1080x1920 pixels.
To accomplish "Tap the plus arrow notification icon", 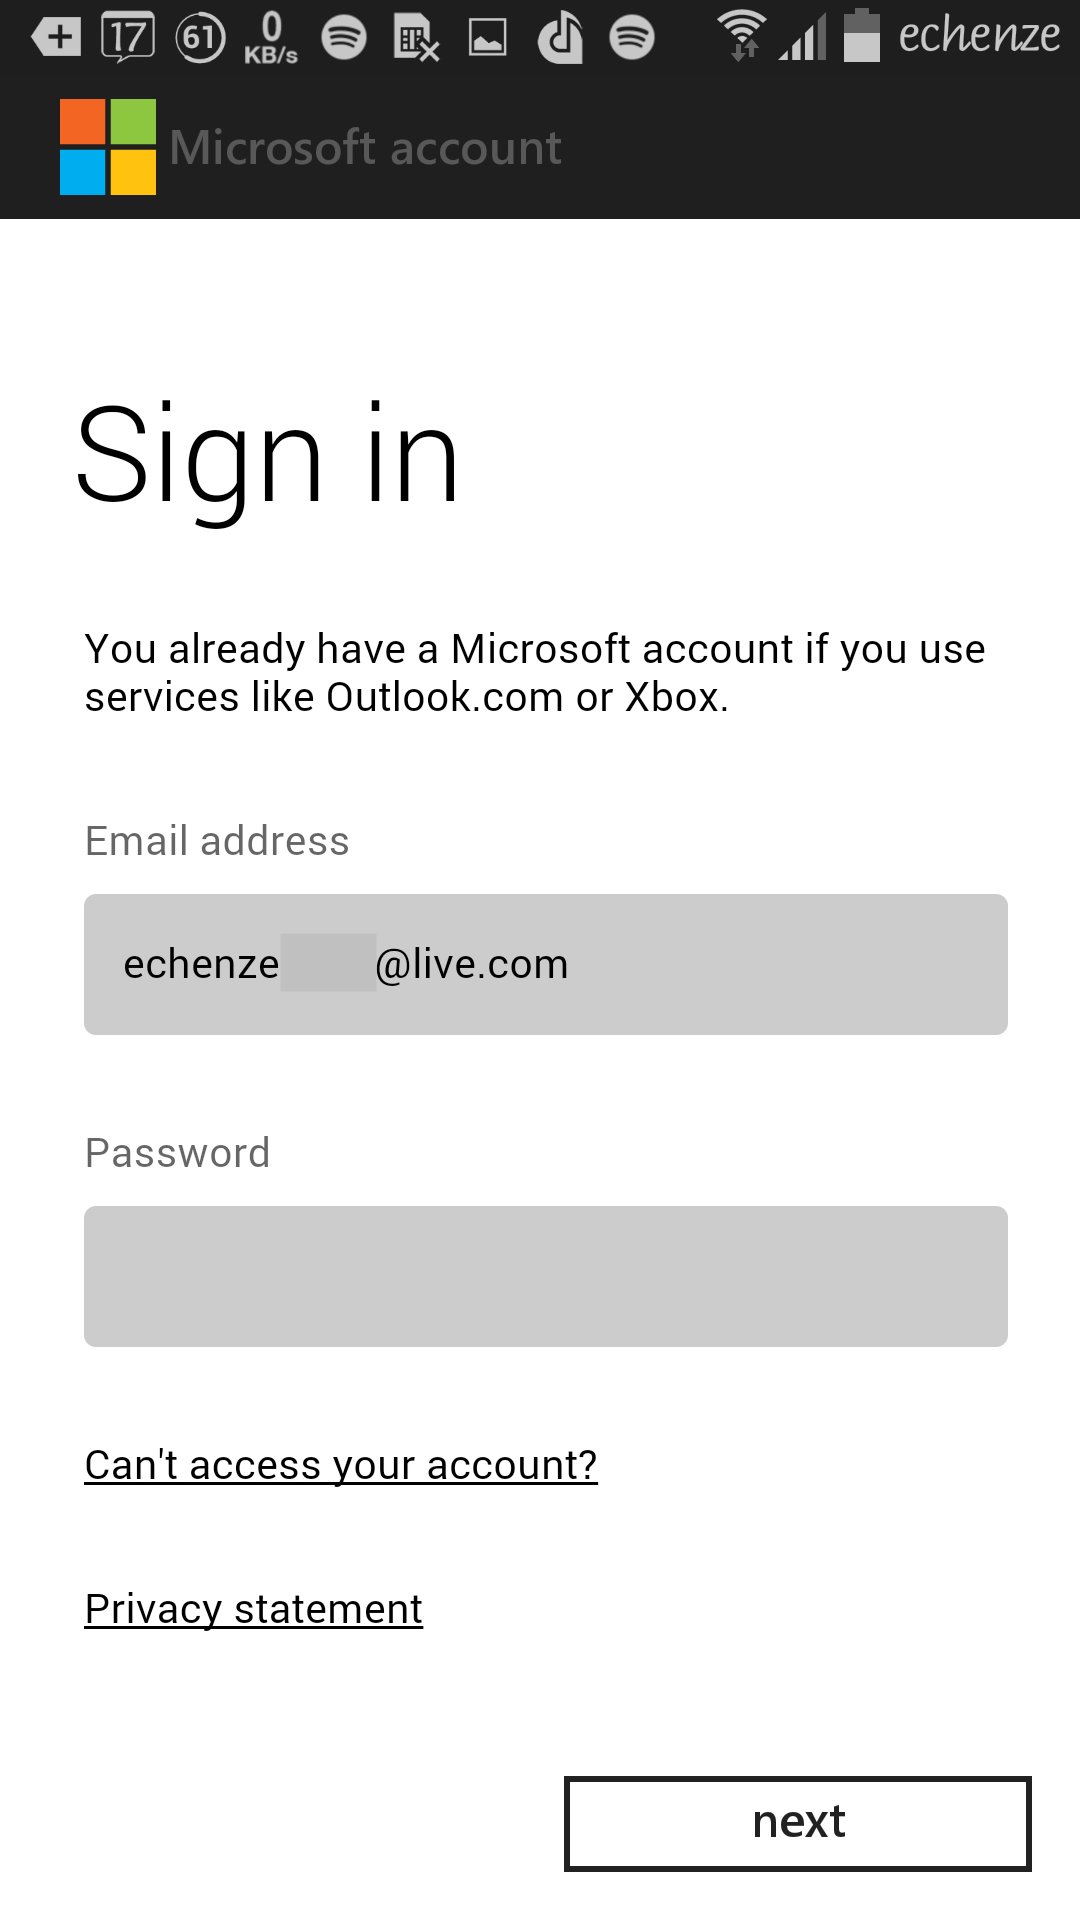I will (56, 38).
